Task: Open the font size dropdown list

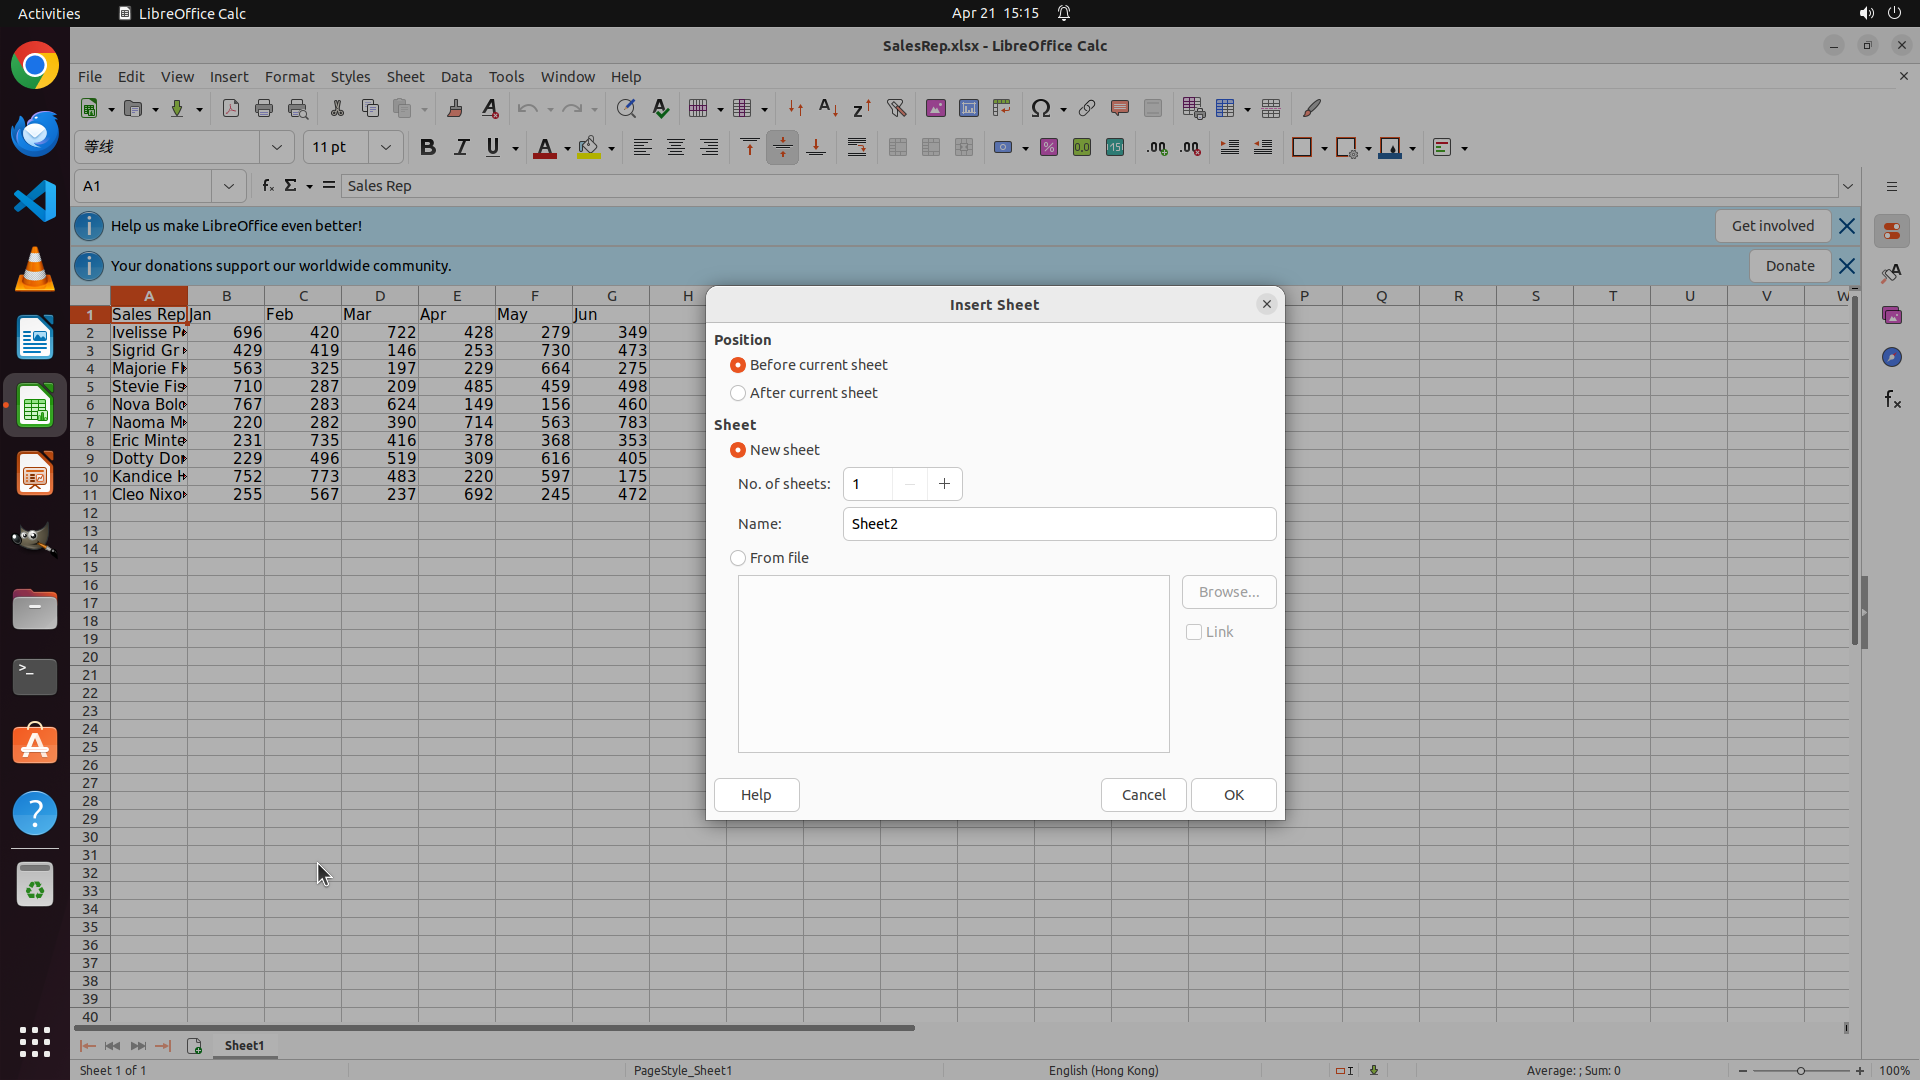Action: 385,148
